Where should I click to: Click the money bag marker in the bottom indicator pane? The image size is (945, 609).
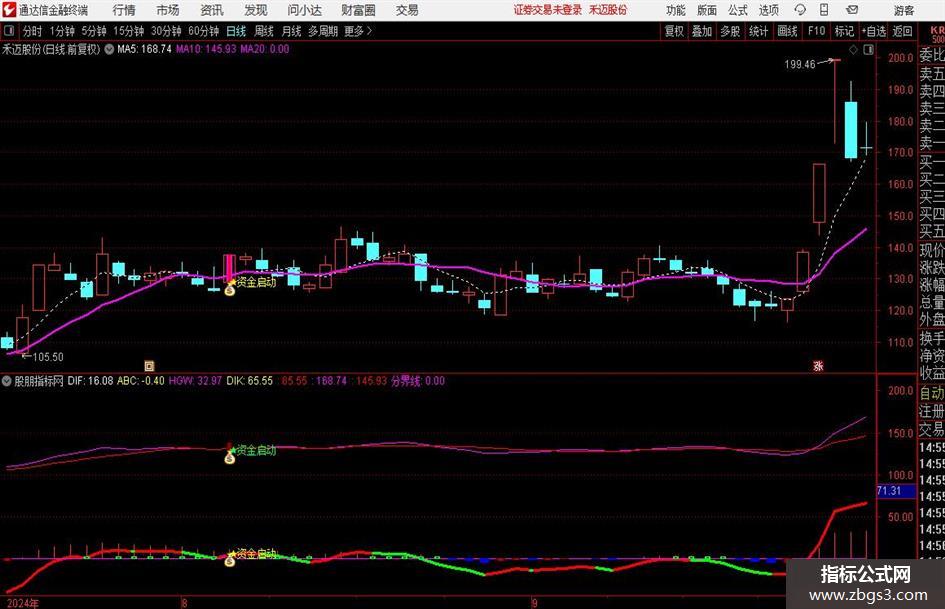(x=230, y=561)
